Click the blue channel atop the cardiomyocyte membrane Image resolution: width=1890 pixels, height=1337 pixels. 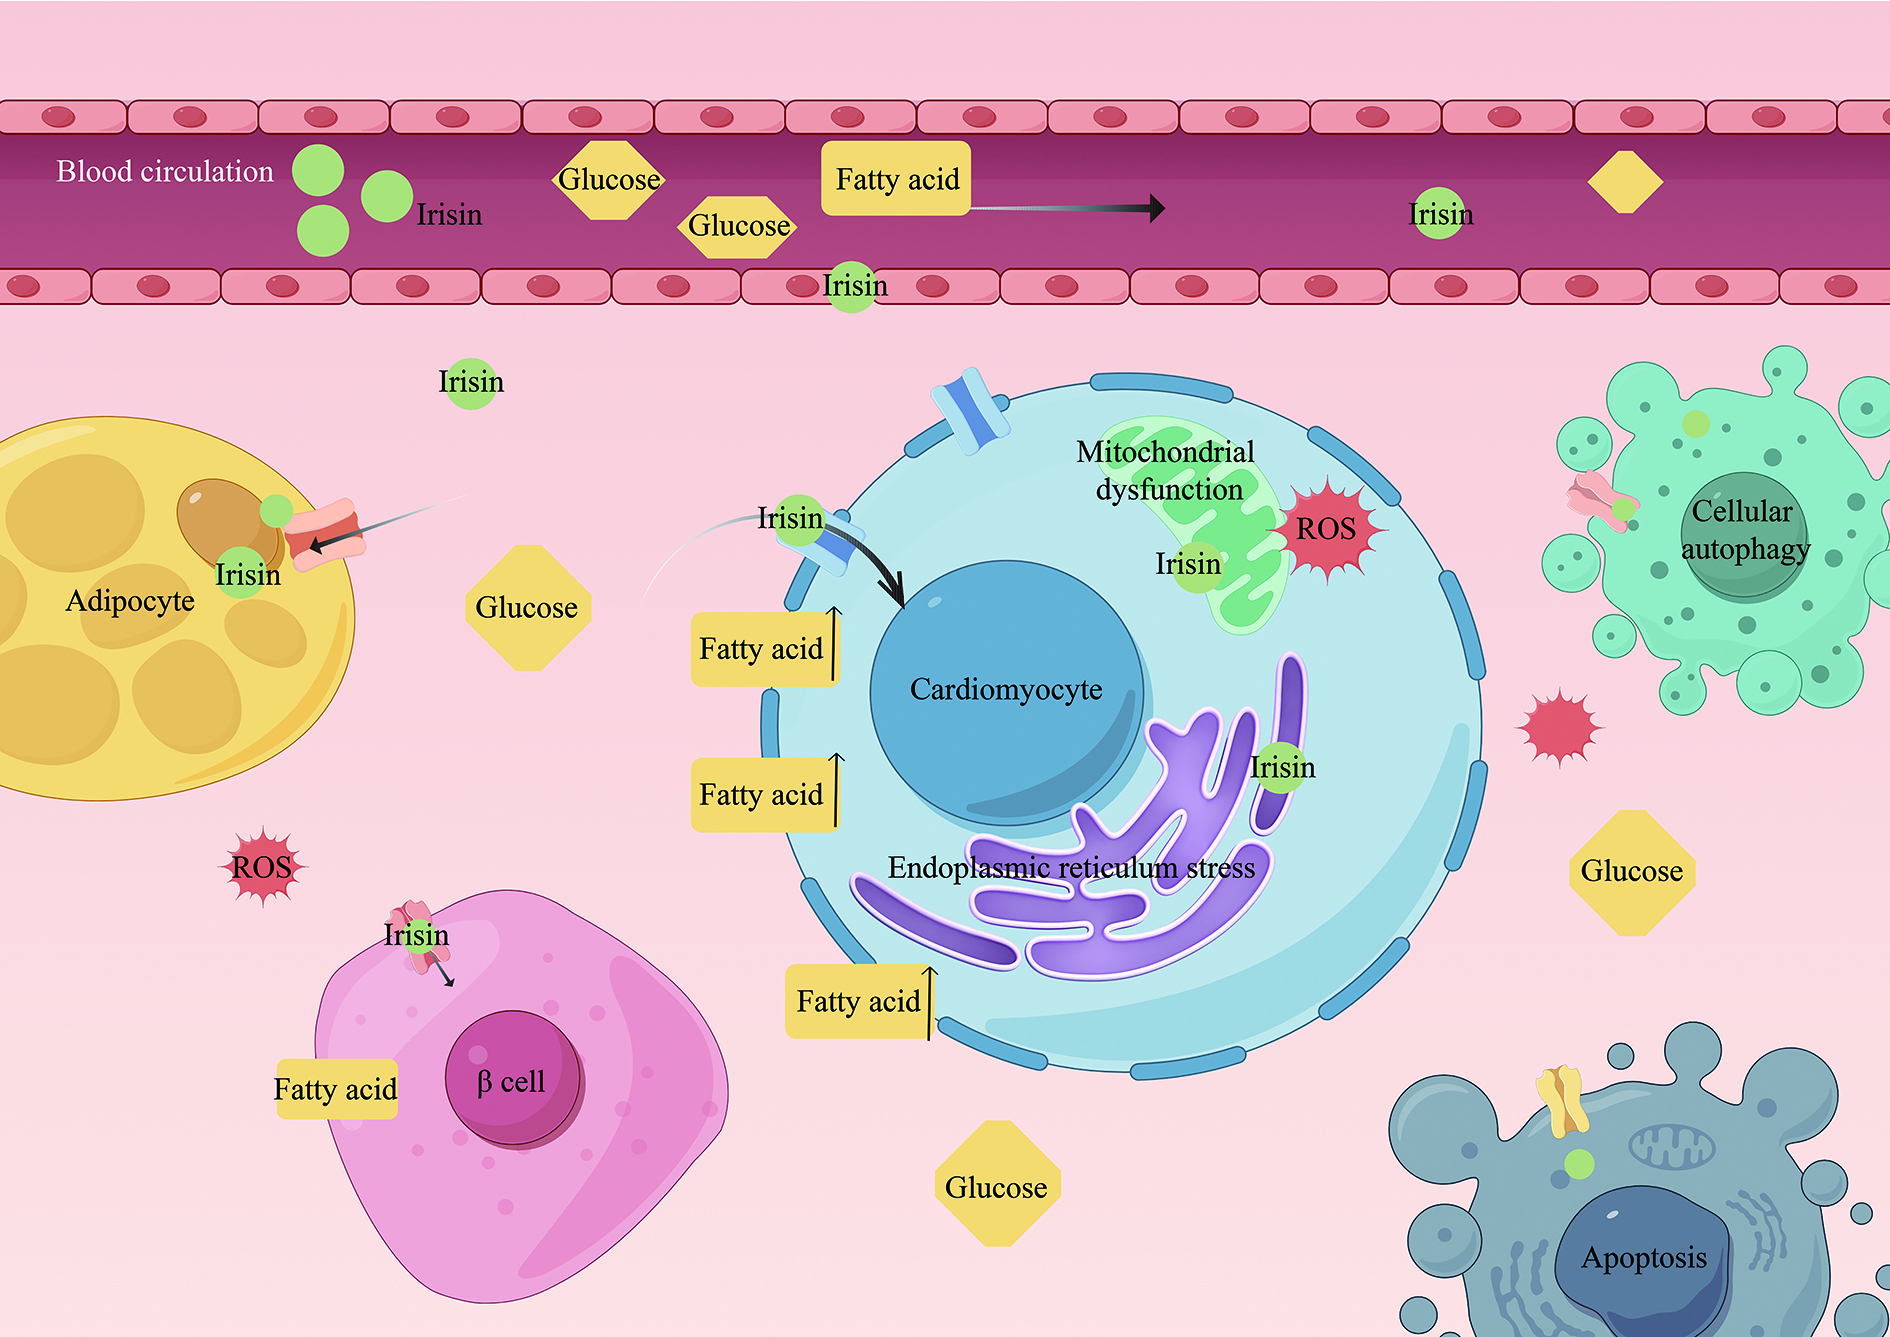point(970,410)
